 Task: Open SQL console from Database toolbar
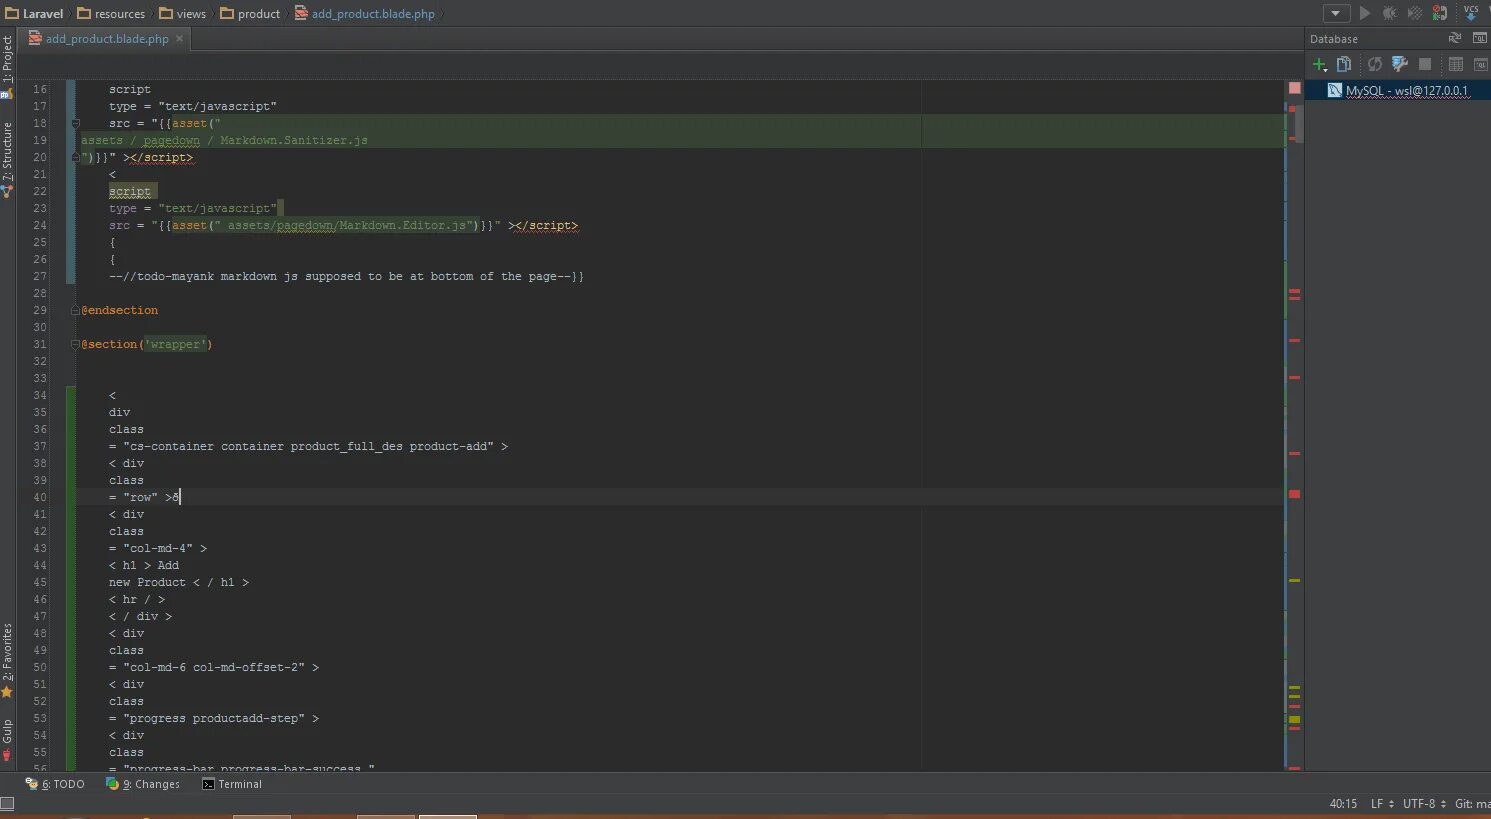coord(1481,64)
